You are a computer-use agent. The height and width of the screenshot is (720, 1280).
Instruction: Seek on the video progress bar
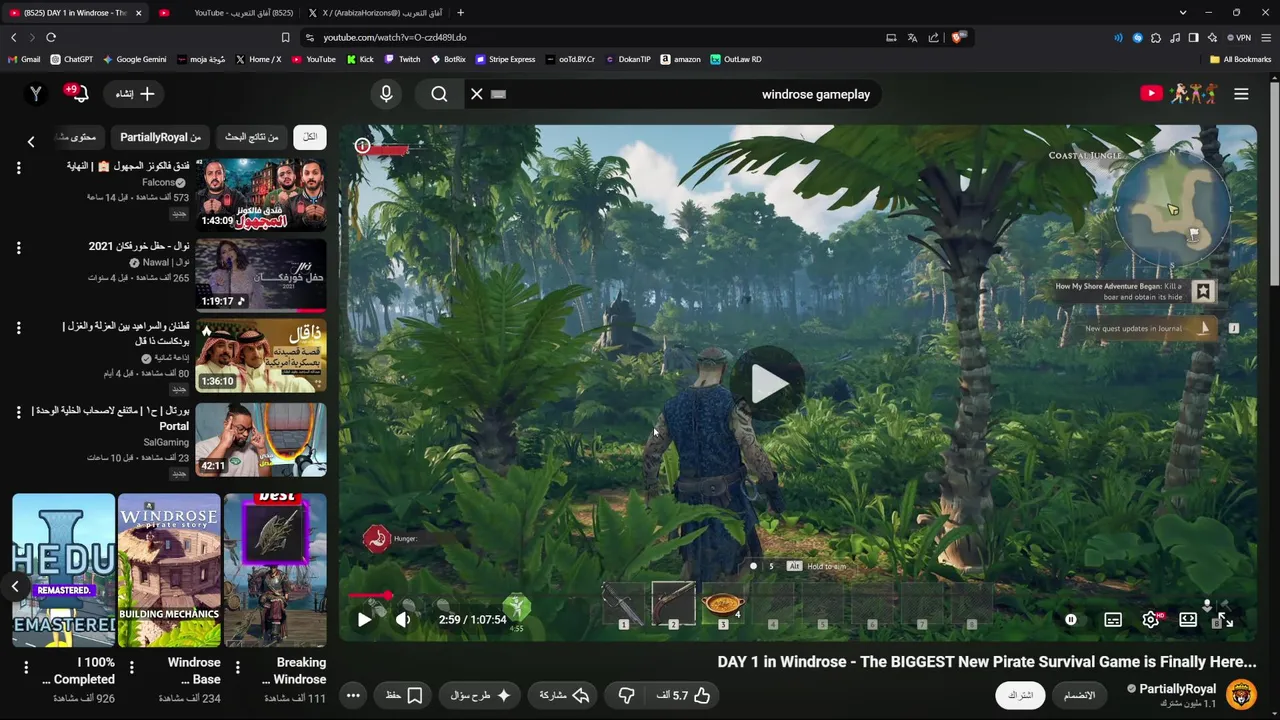click(x=797, y=596)
